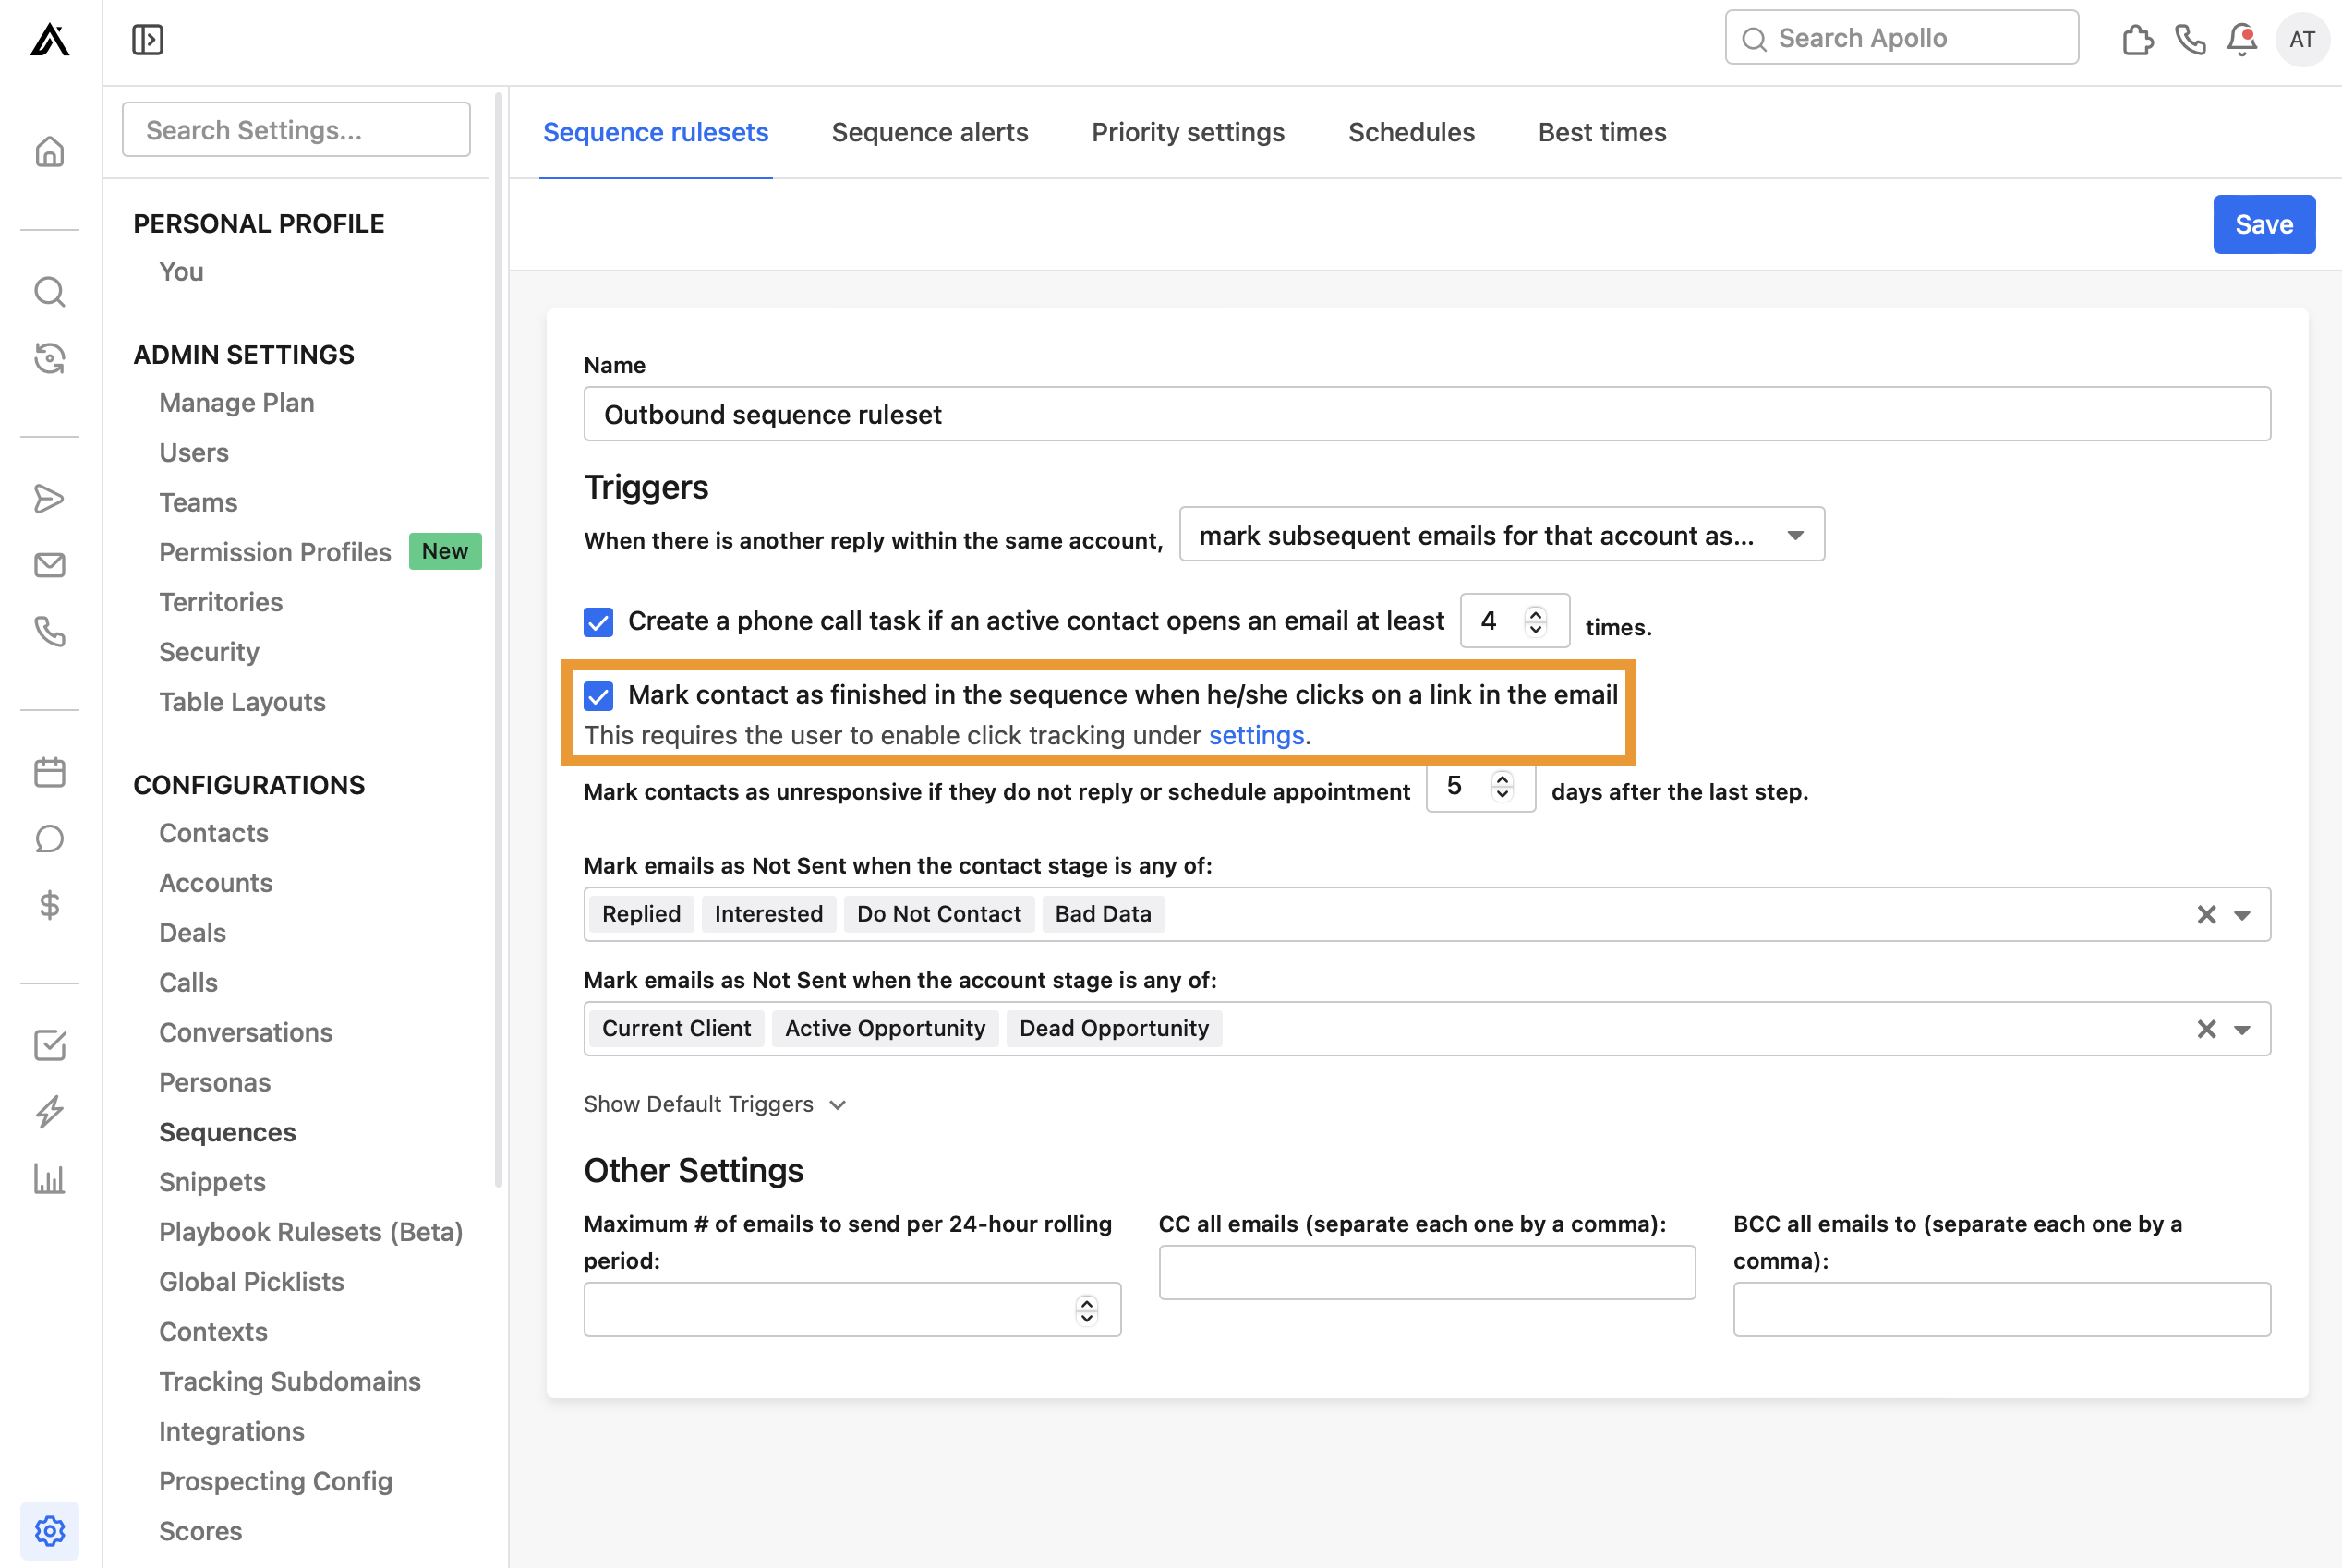Click the ruleset Name input field
This screenshot has height=1568, width=2342.
click(x=1427, y=414)
